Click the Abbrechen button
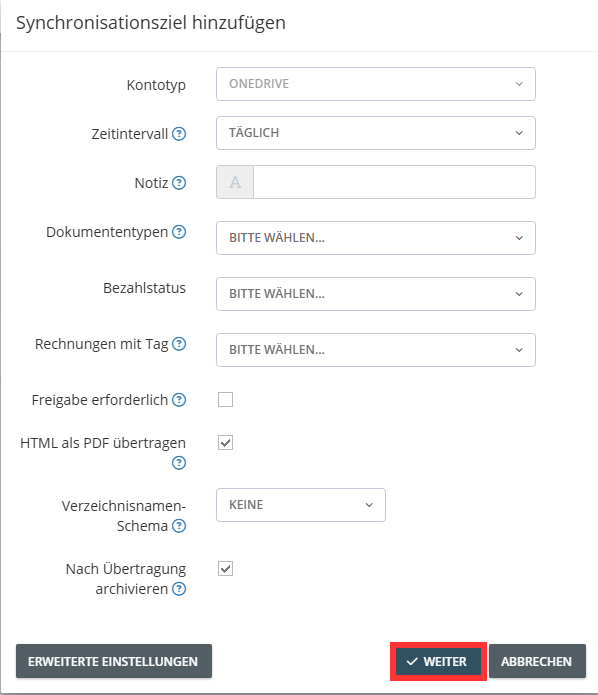The image size is (598, 695). pyautogui.click(x=537, y=661)
